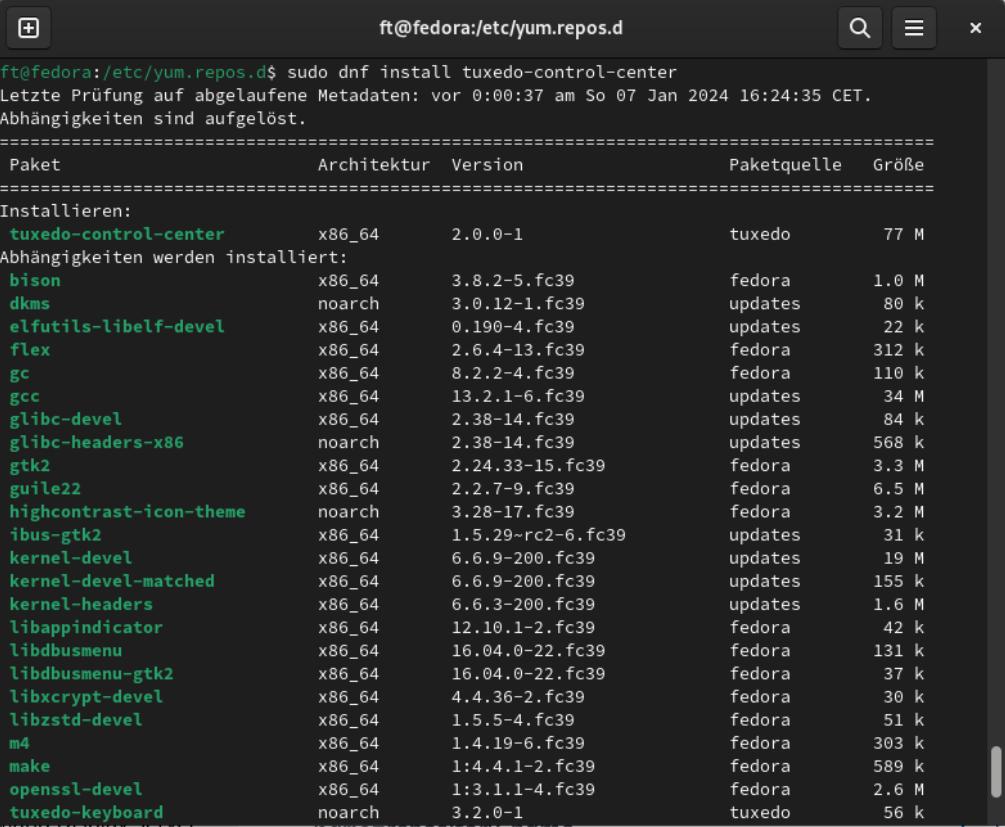Click the gtk2 package name
The width and height of the screenshot is (1005, 827).
tap(29, 465)
